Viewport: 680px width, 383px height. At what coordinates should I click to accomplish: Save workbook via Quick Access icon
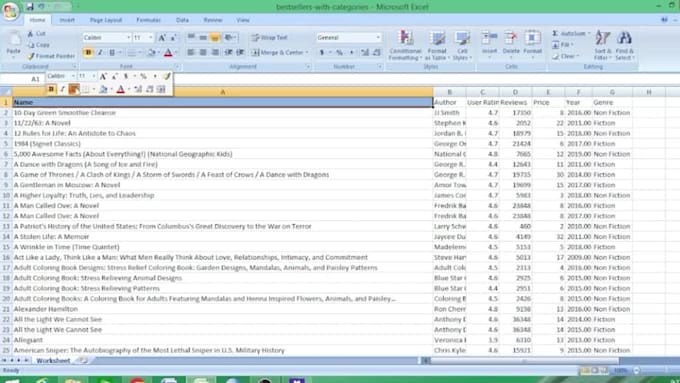click(29, 7)
